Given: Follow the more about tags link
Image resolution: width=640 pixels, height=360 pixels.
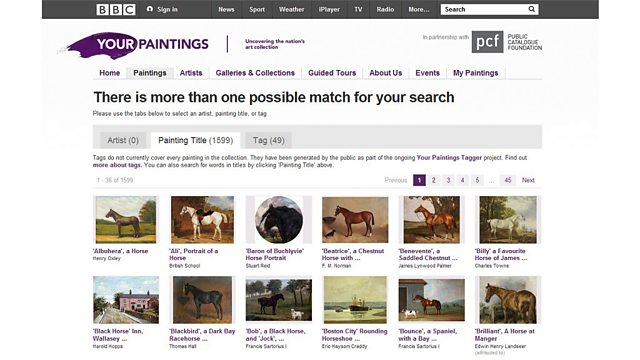Looking at the screenshot, I should coord(117,165).
